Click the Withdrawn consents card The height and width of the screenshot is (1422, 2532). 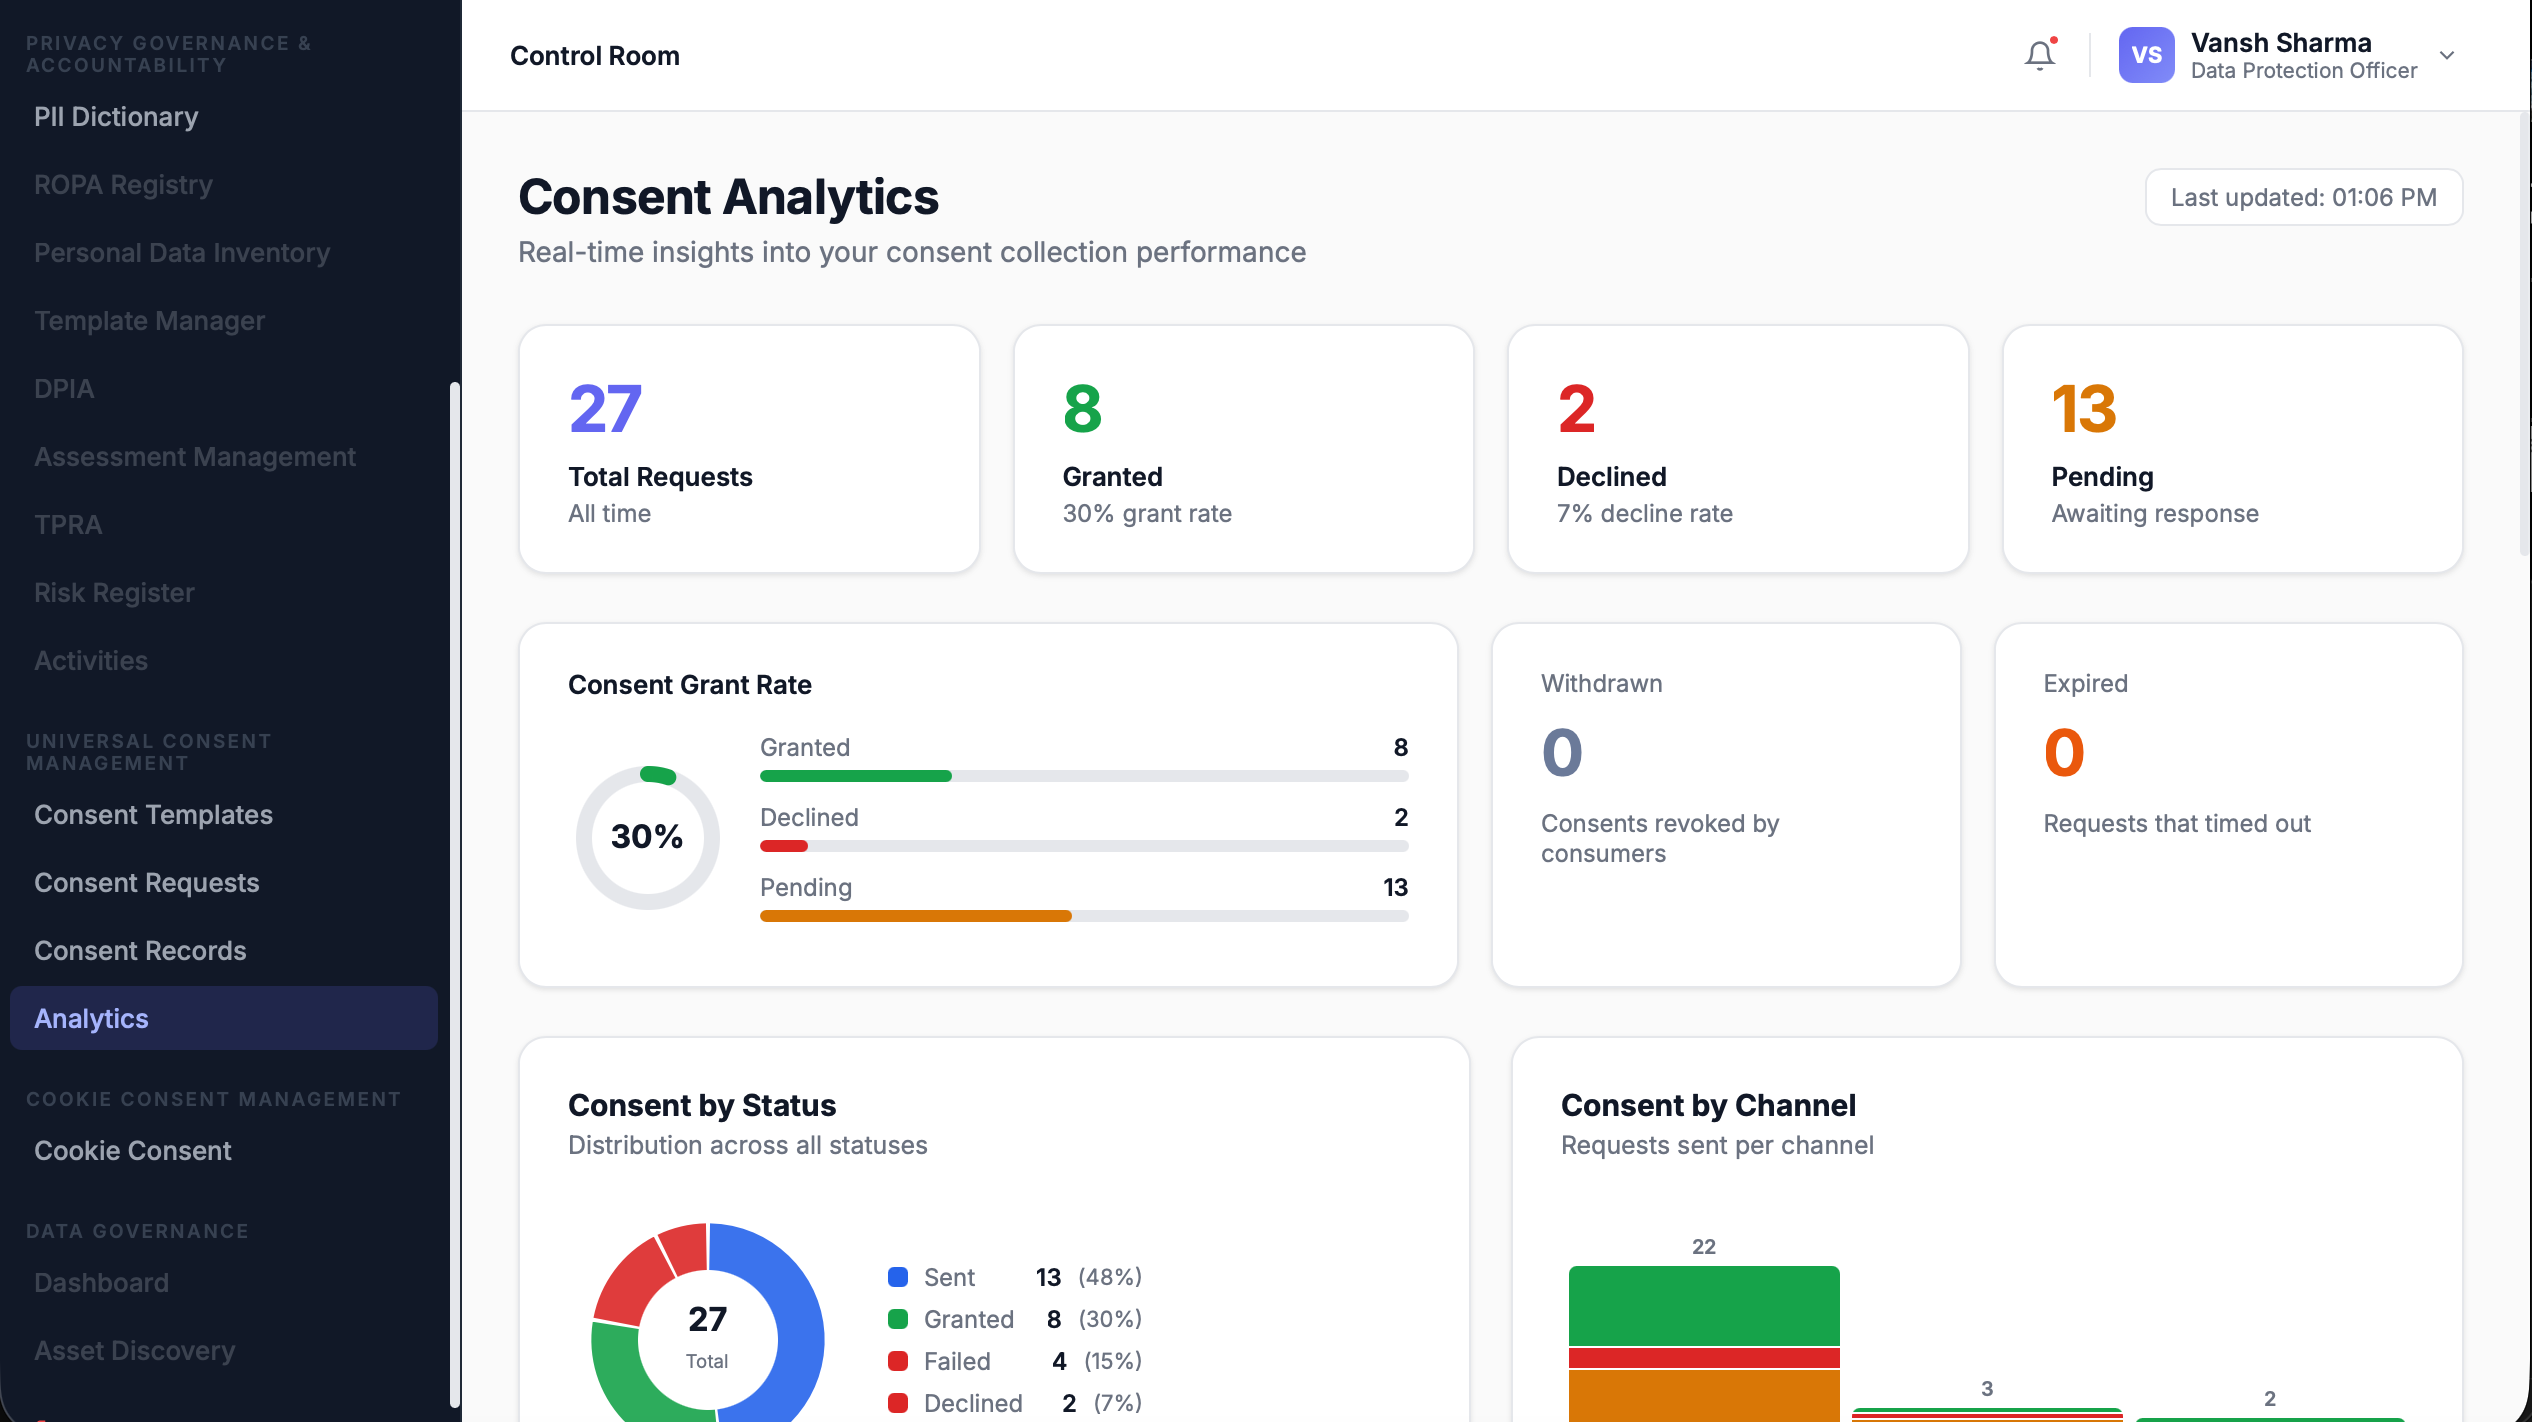1725,805
